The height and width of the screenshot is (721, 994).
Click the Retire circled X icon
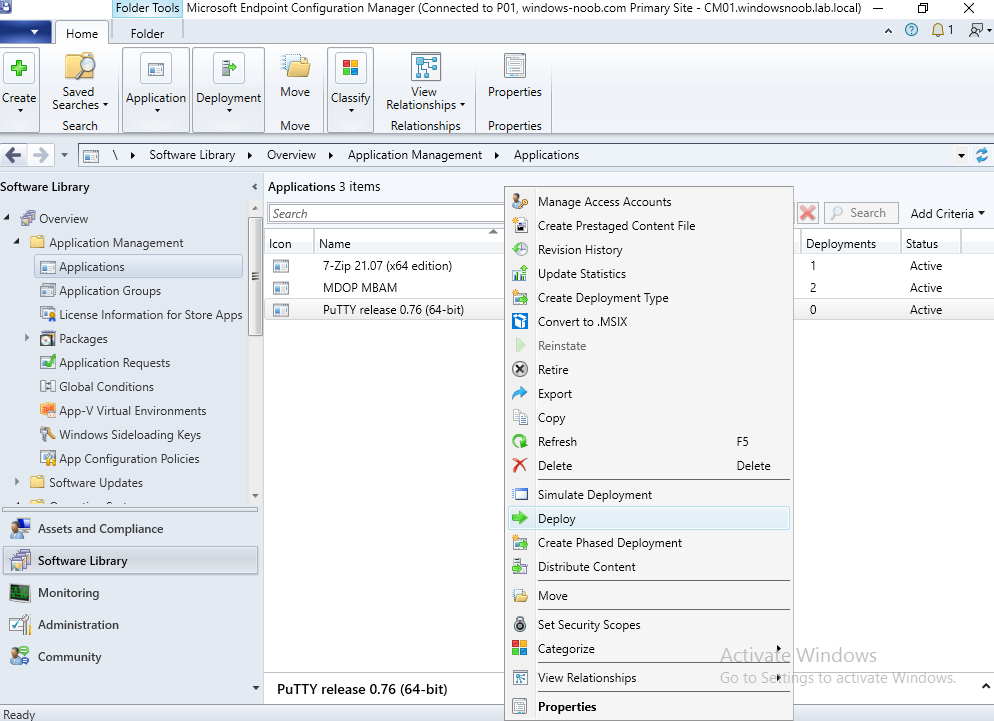[x=520, y=370]
